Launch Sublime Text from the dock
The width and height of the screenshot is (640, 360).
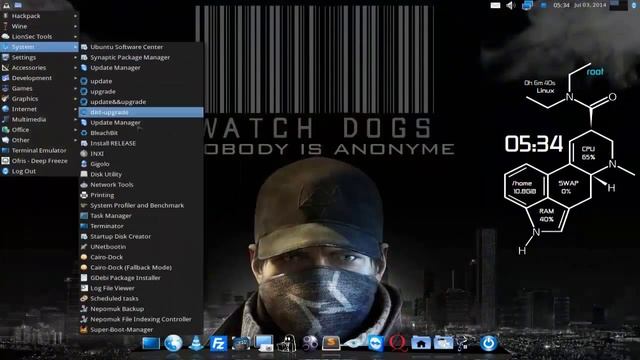[x=331, y=343]
